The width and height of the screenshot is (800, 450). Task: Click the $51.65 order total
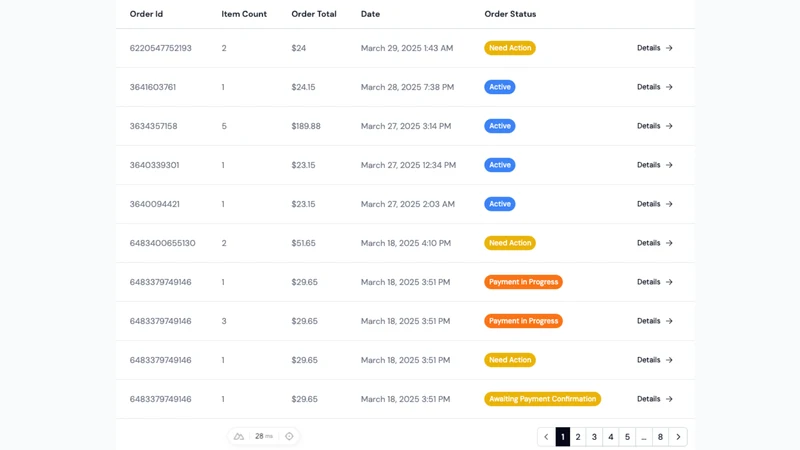tap(304, 243)
